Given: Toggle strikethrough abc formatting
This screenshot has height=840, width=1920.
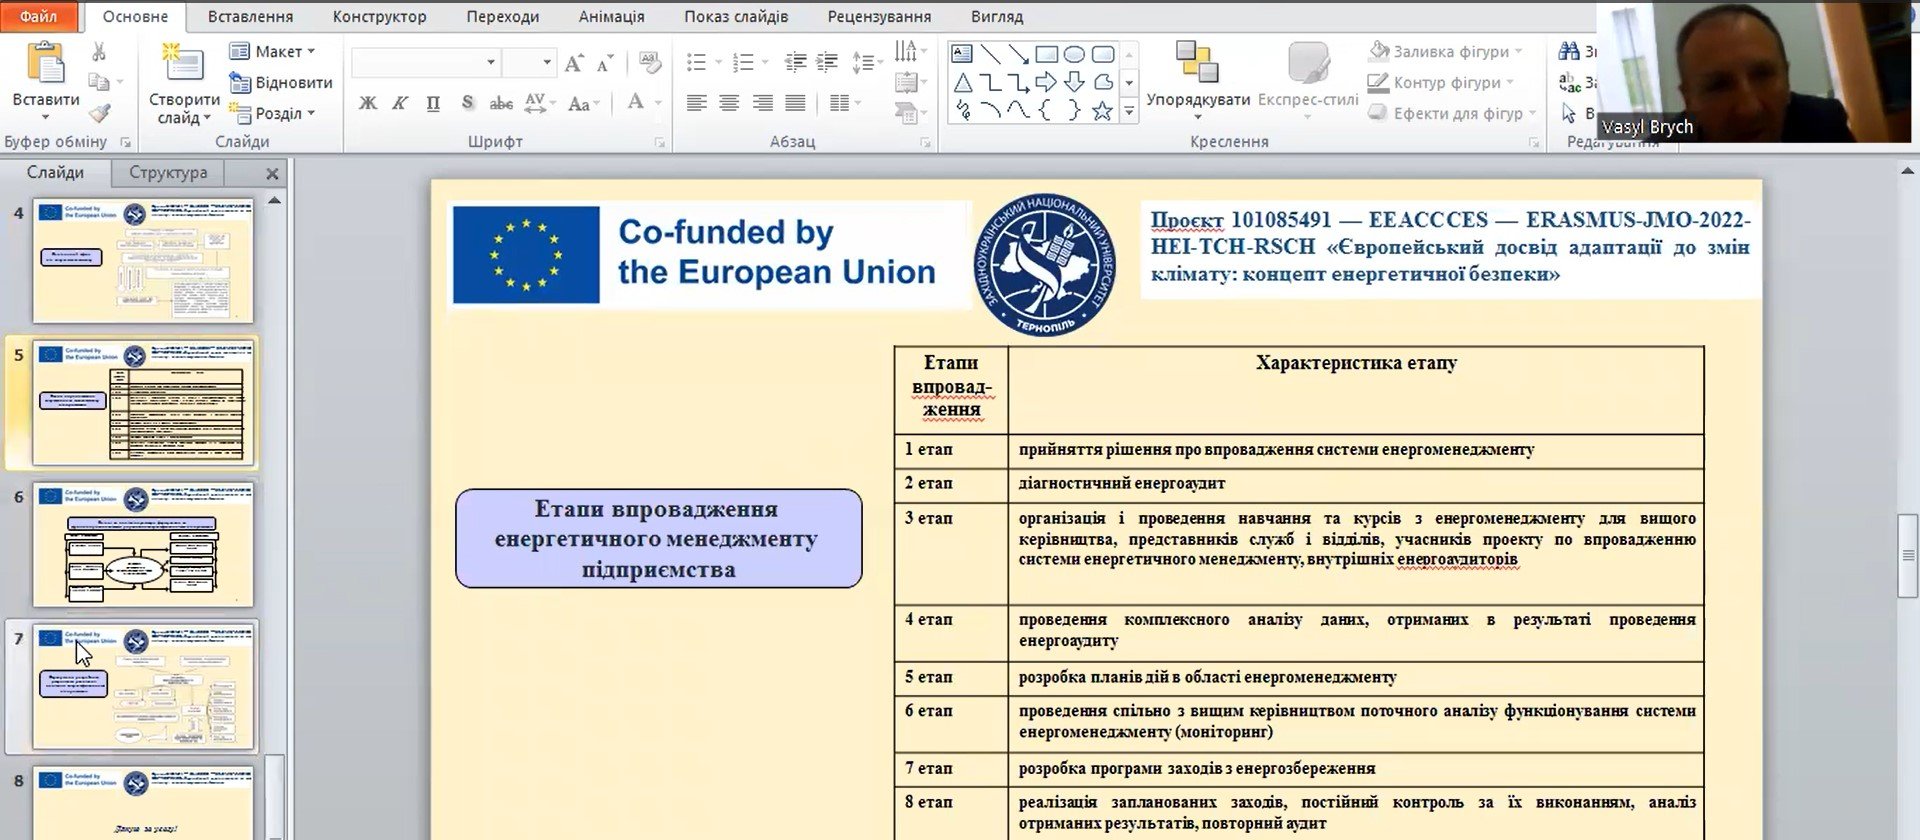Looking at the screenshot, I should (501, 103).
